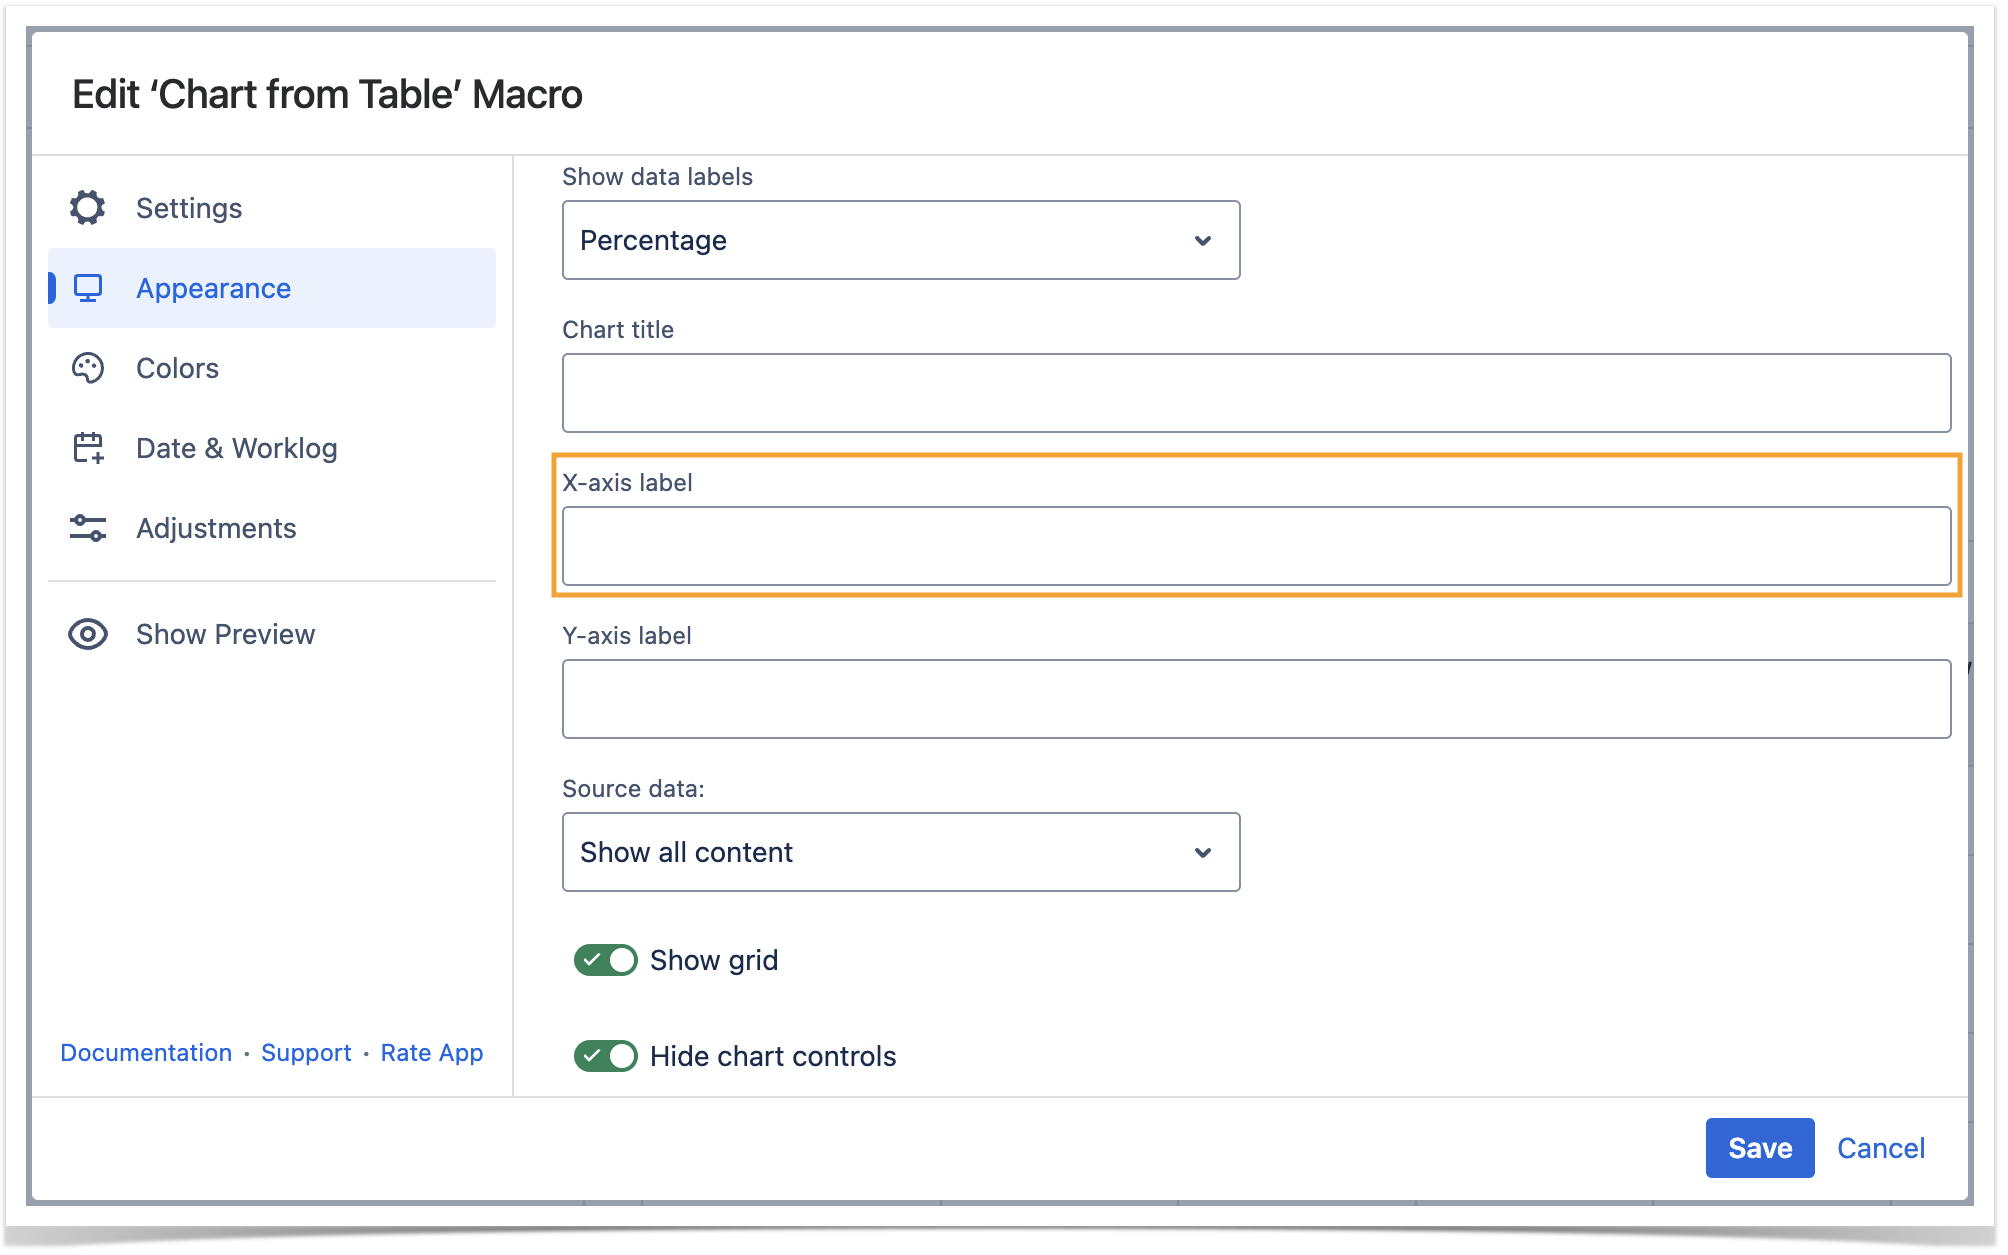
Task: Toggle the Show grid switch
Action: 606,960
